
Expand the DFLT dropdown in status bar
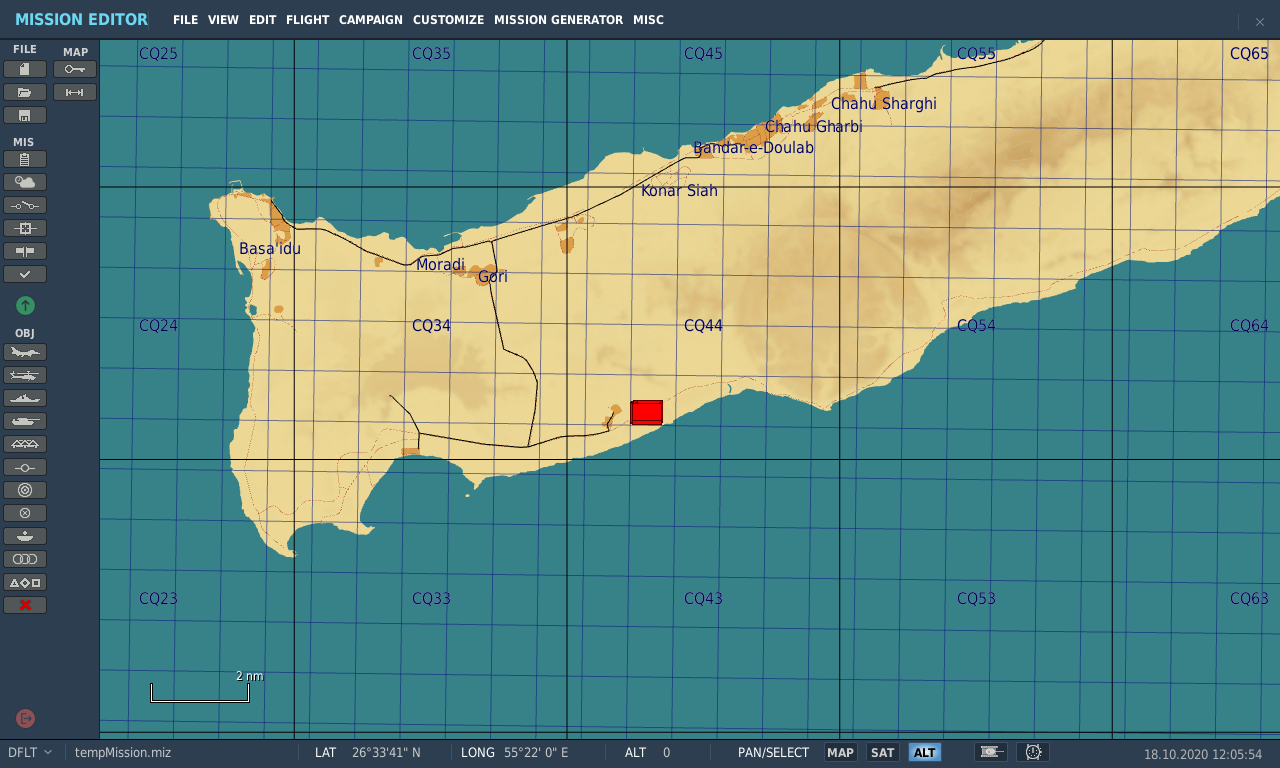pyautogui.click(x=30, y=753)
